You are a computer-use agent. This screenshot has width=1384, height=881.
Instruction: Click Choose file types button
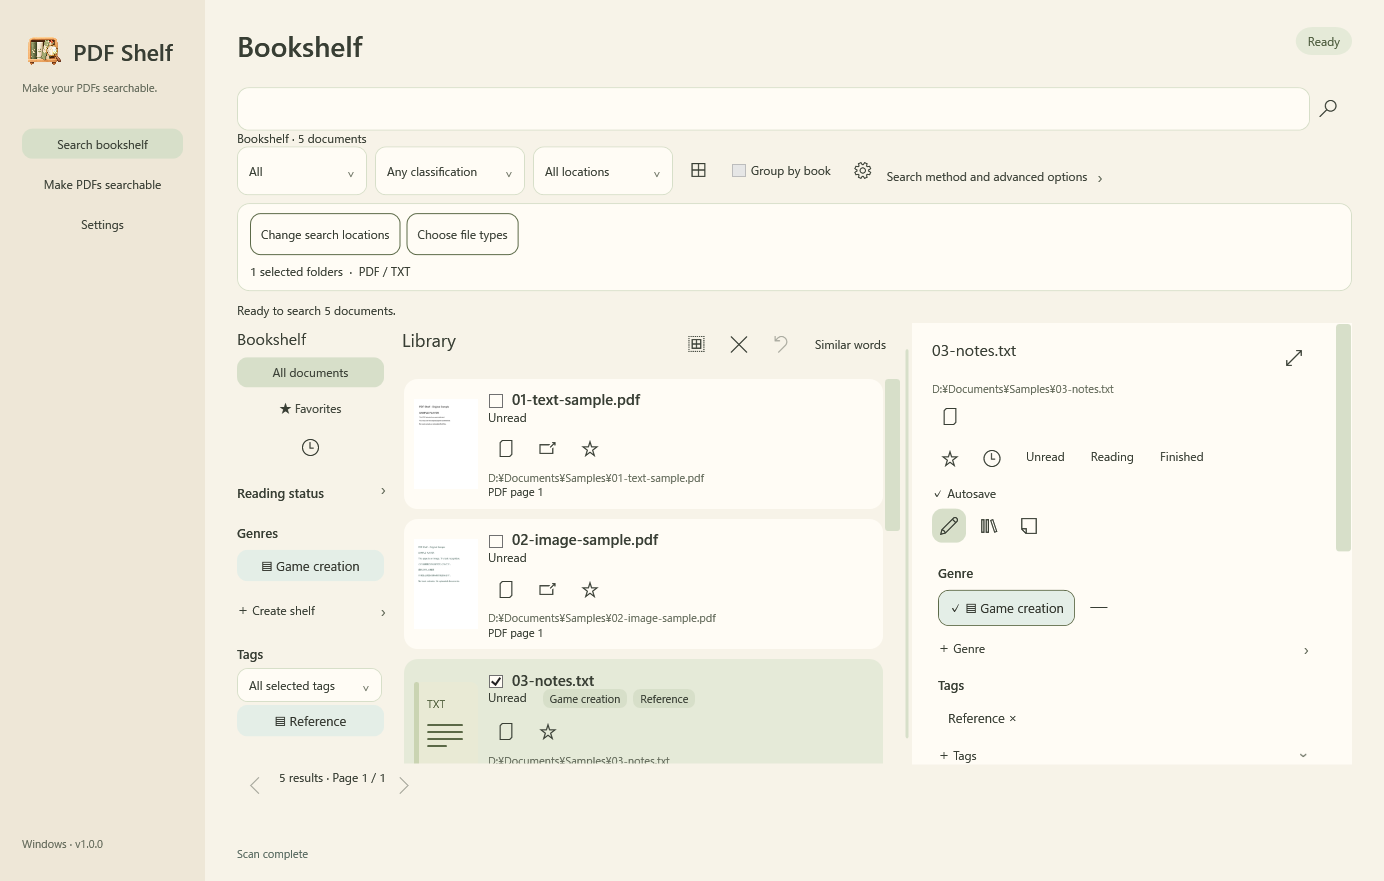[462, 234]
